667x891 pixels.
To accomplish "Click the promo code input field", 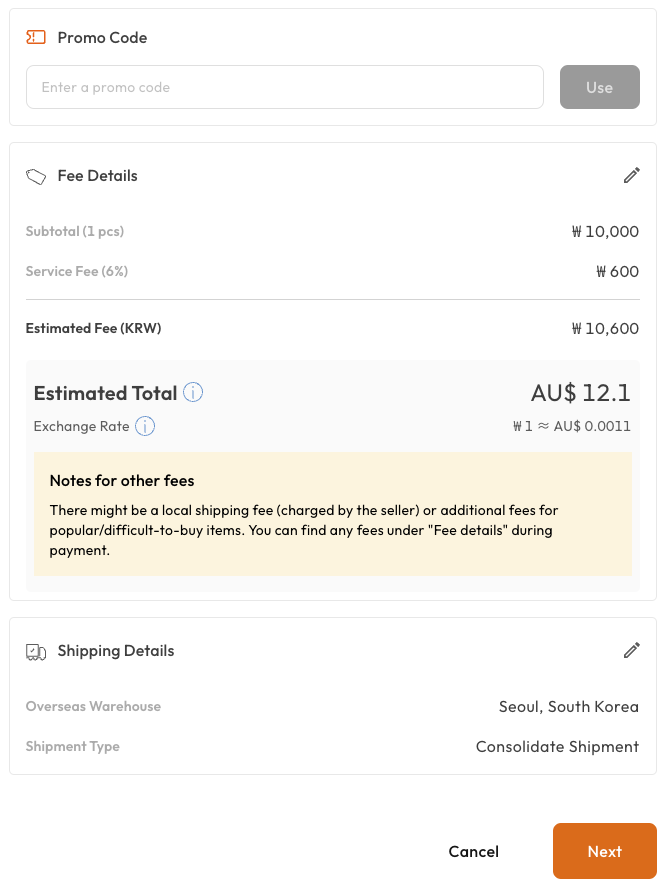I will [285, 87].
